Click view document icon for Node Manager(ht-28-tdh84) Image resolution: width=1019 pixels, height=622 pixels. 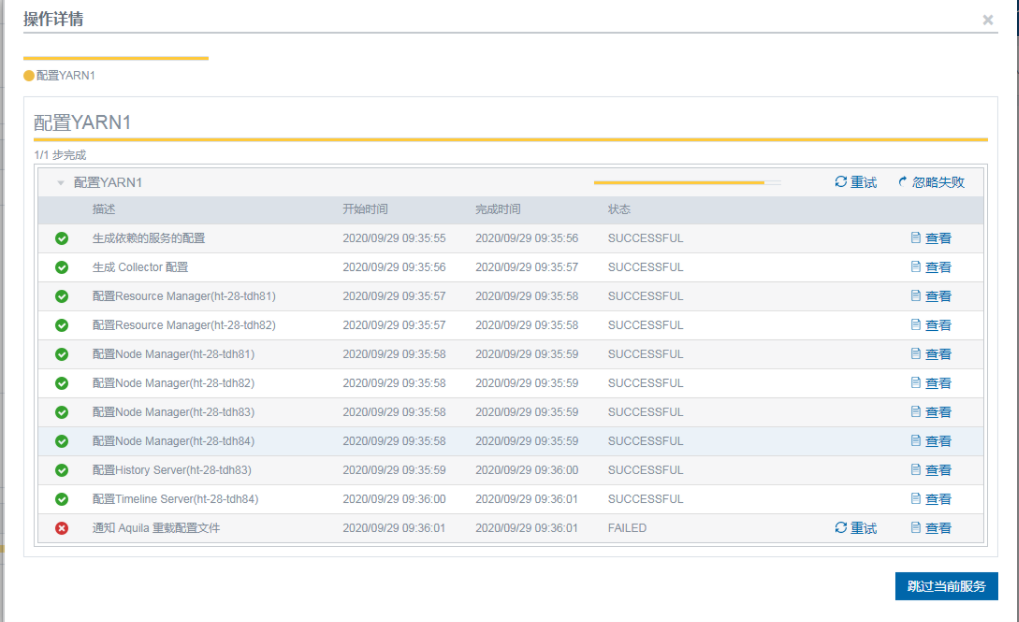coord(915,441)
